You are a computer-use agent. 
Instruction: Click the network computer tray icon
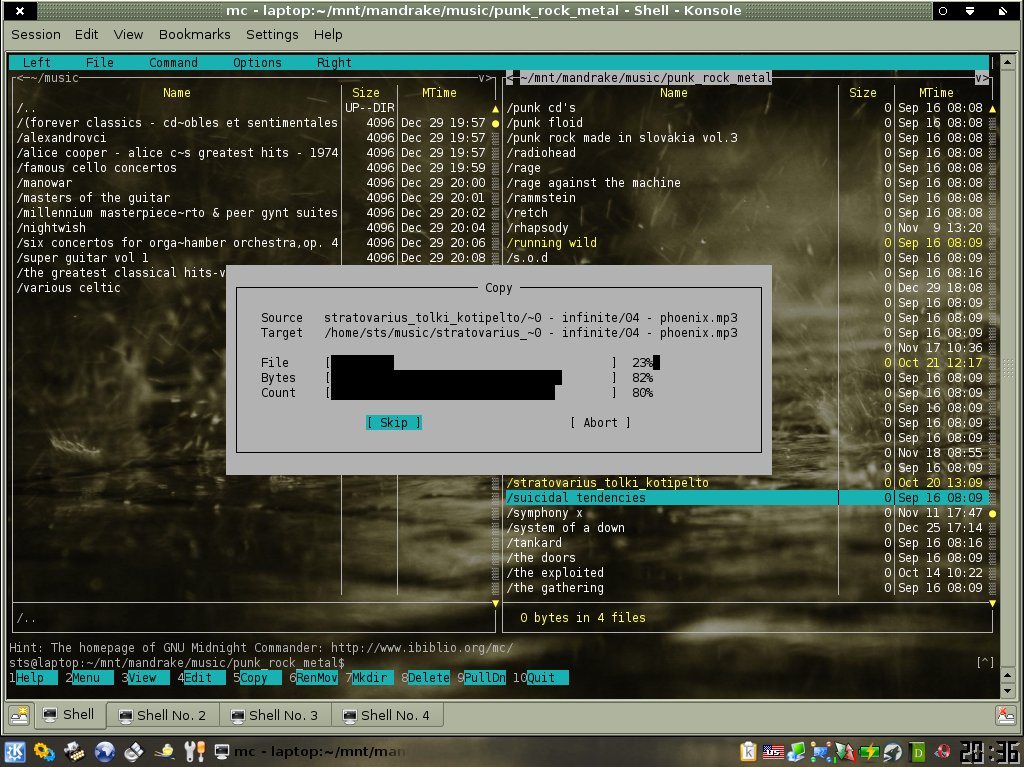pyautogui.click(x=796, y=753)
